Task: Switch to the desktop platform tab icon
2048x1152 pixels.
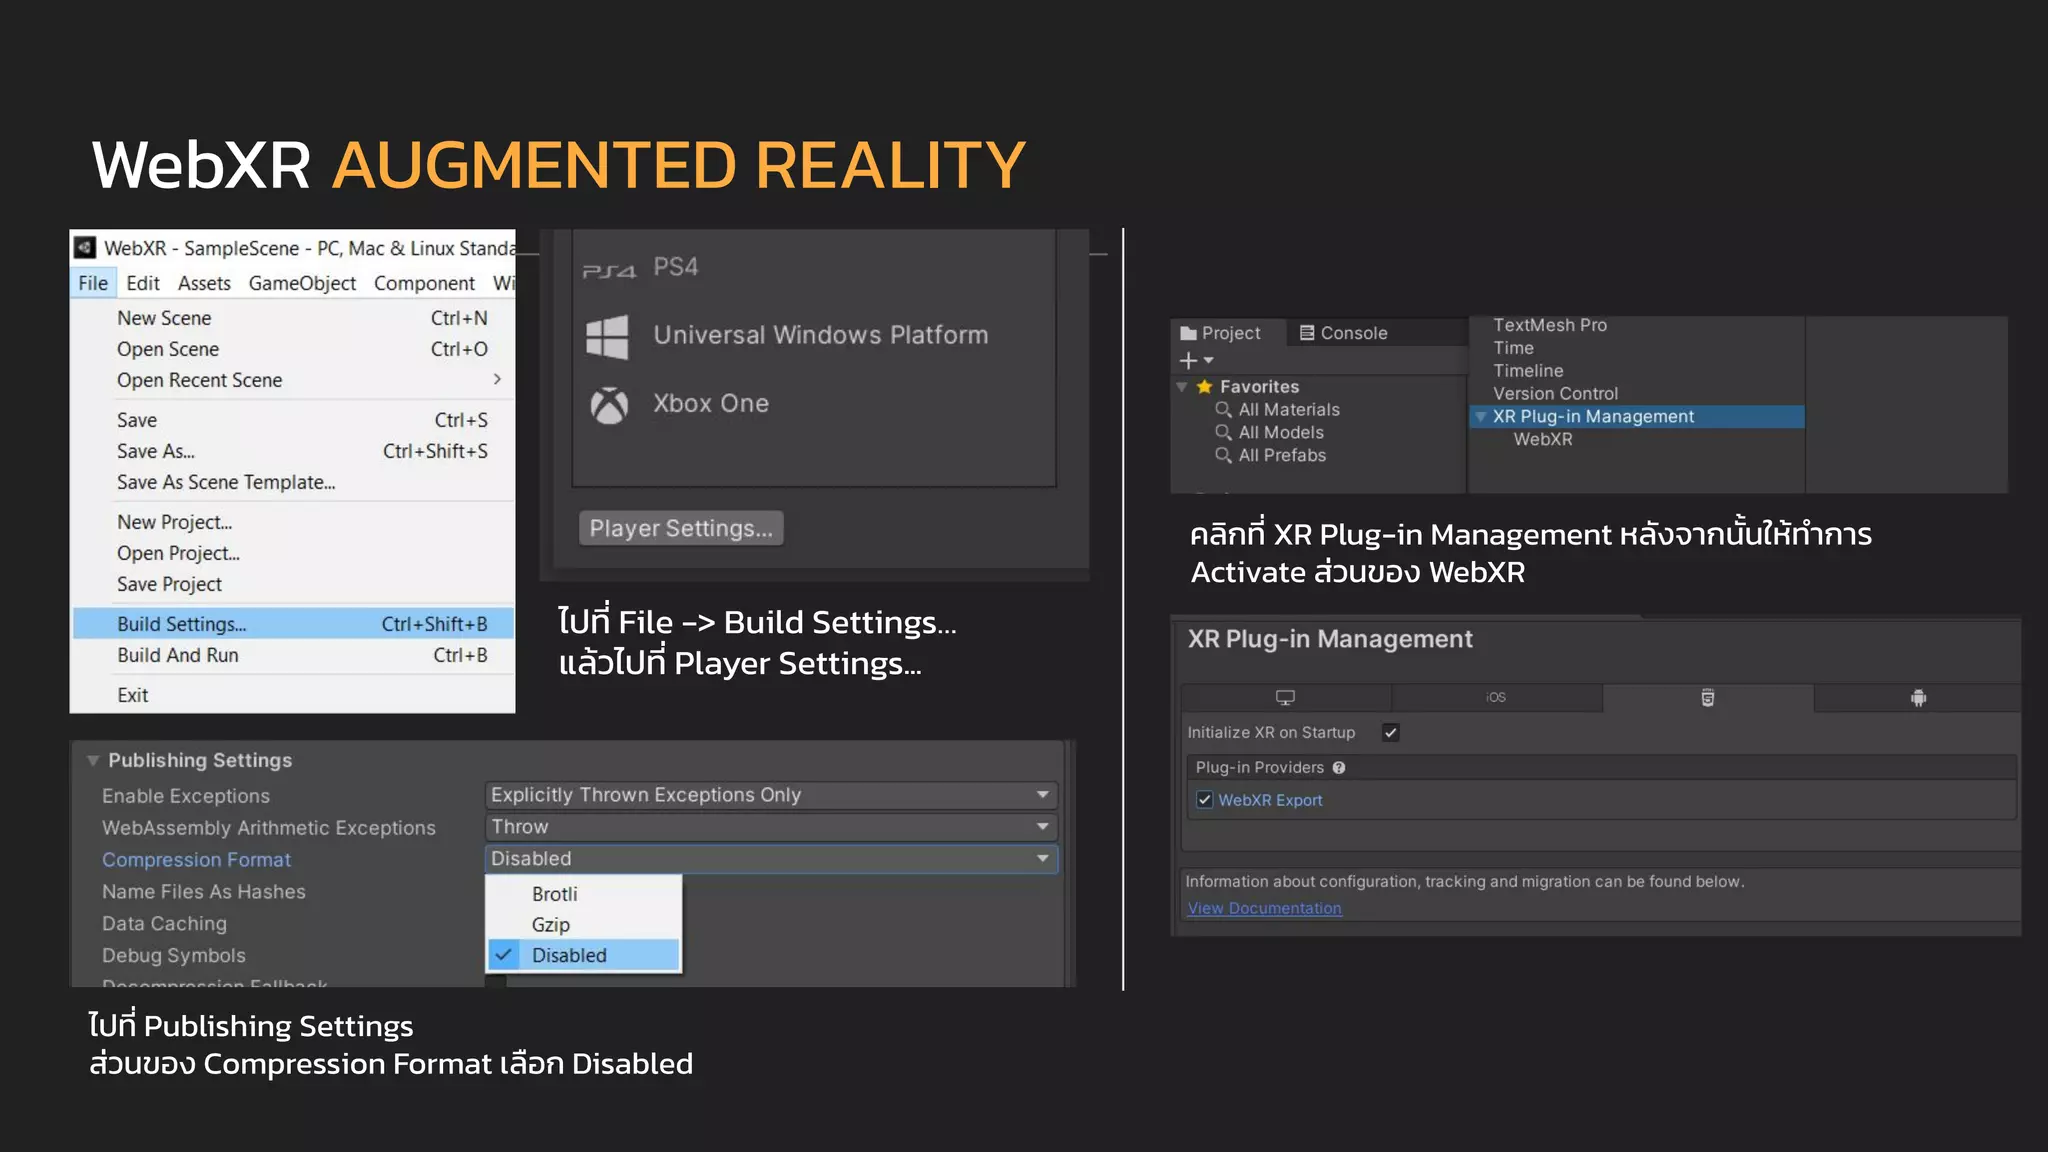Action: click(x=1285, y=698)
